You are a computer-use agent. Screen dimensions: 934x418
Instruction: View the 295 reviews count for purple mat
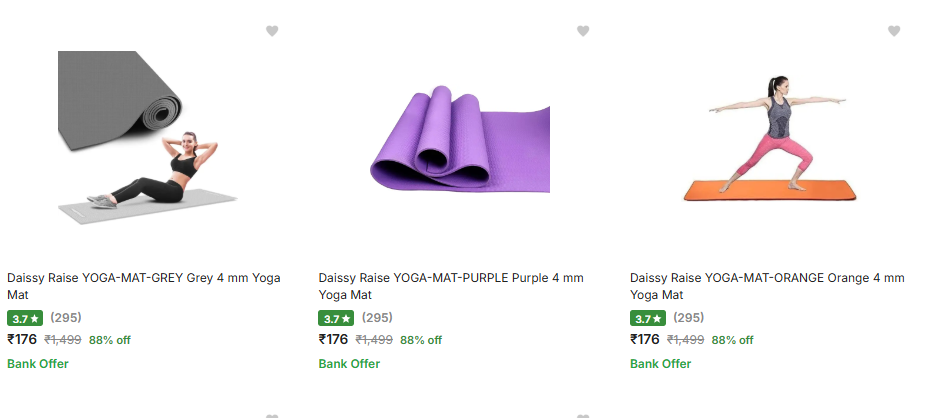(377, 318)
